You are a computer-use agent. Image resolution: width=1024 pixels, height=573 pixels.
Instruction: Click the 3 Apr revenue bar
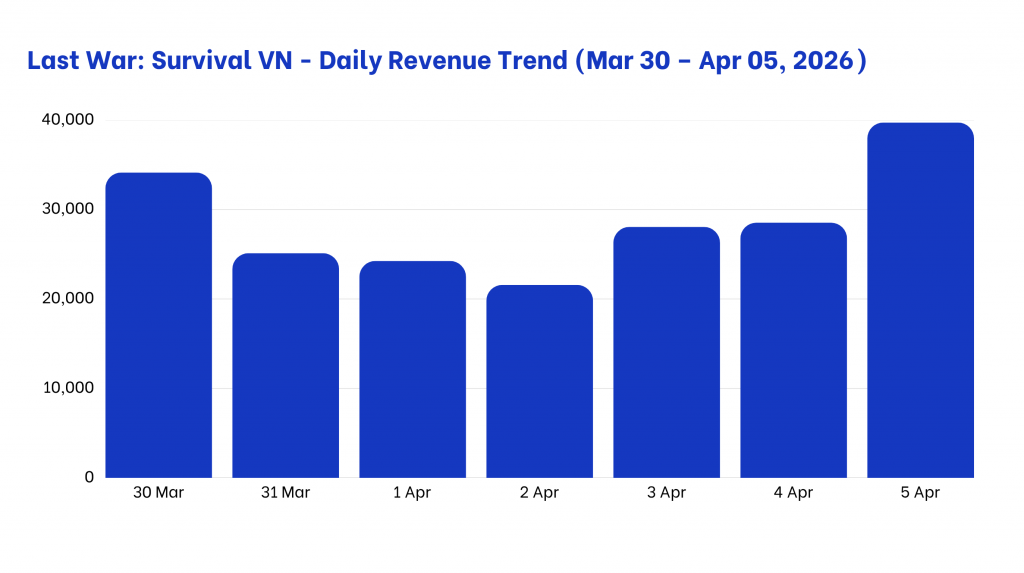(666, 352)
